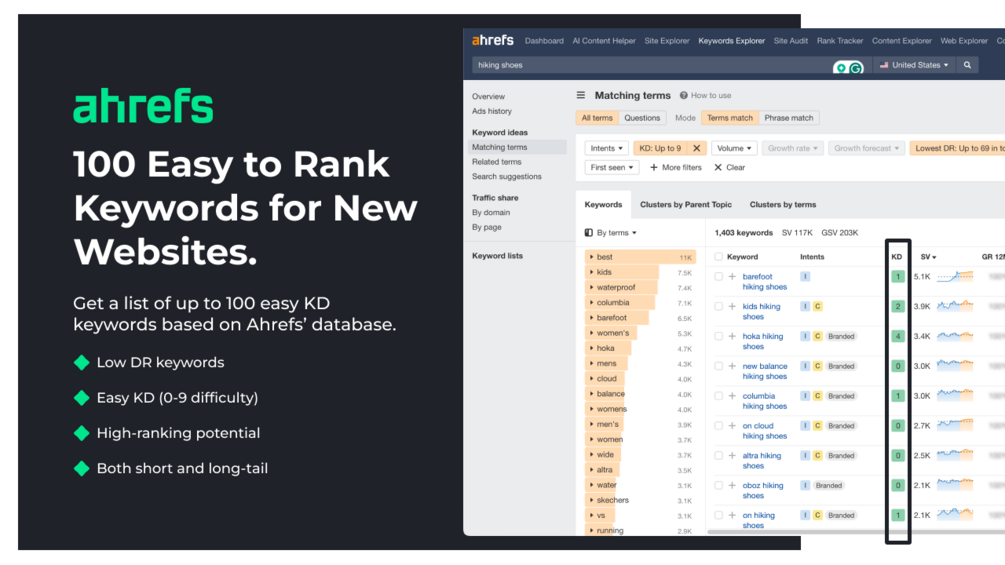The width and height of the screenshot is (1005, 565).
Task: Open the Intents filter dropdown
Action: click(606, 148)
